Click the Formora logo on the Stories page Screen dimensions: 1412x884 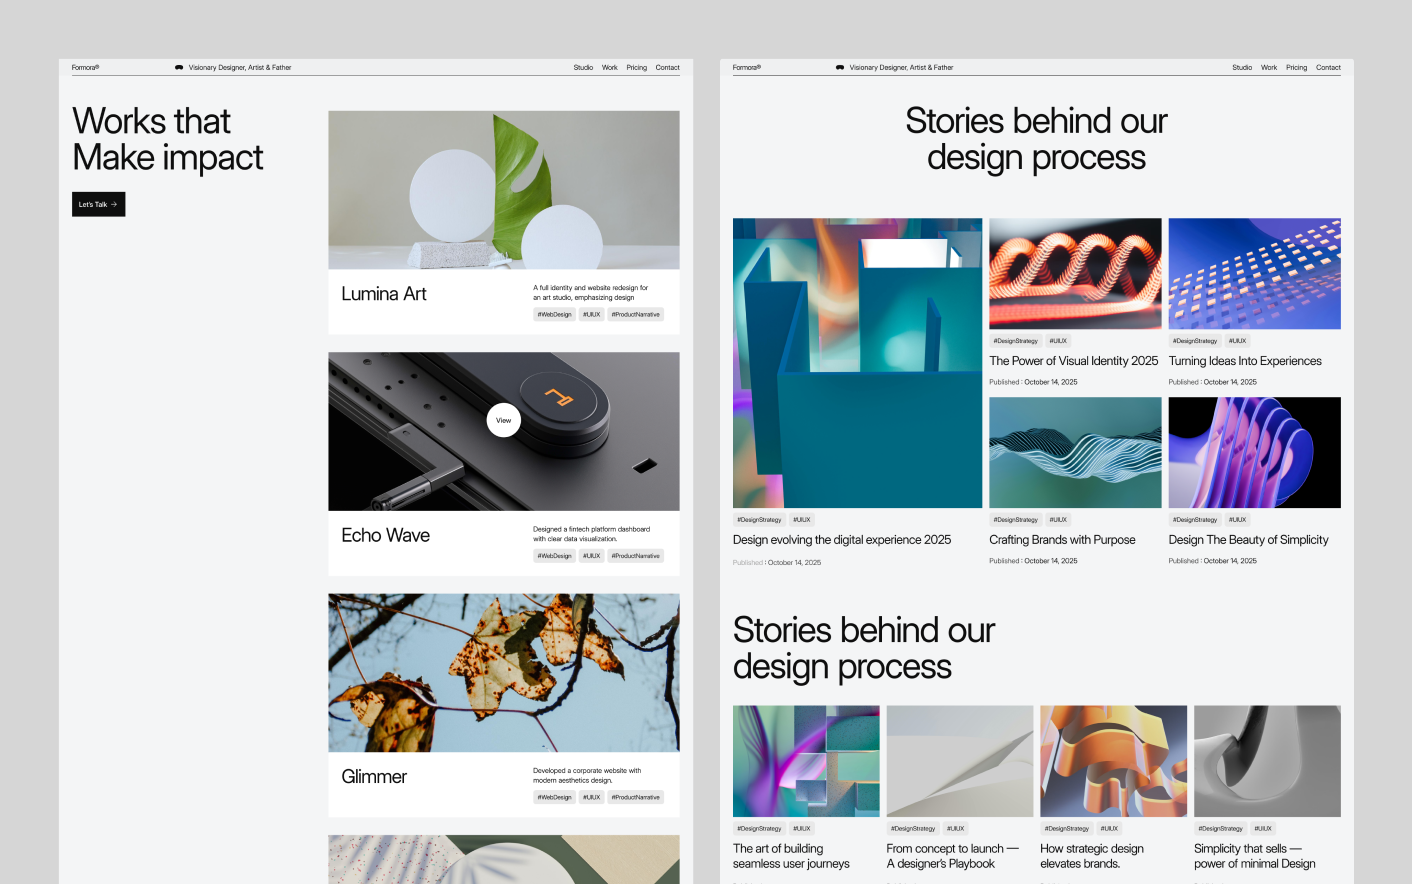[x=746, y=68]
